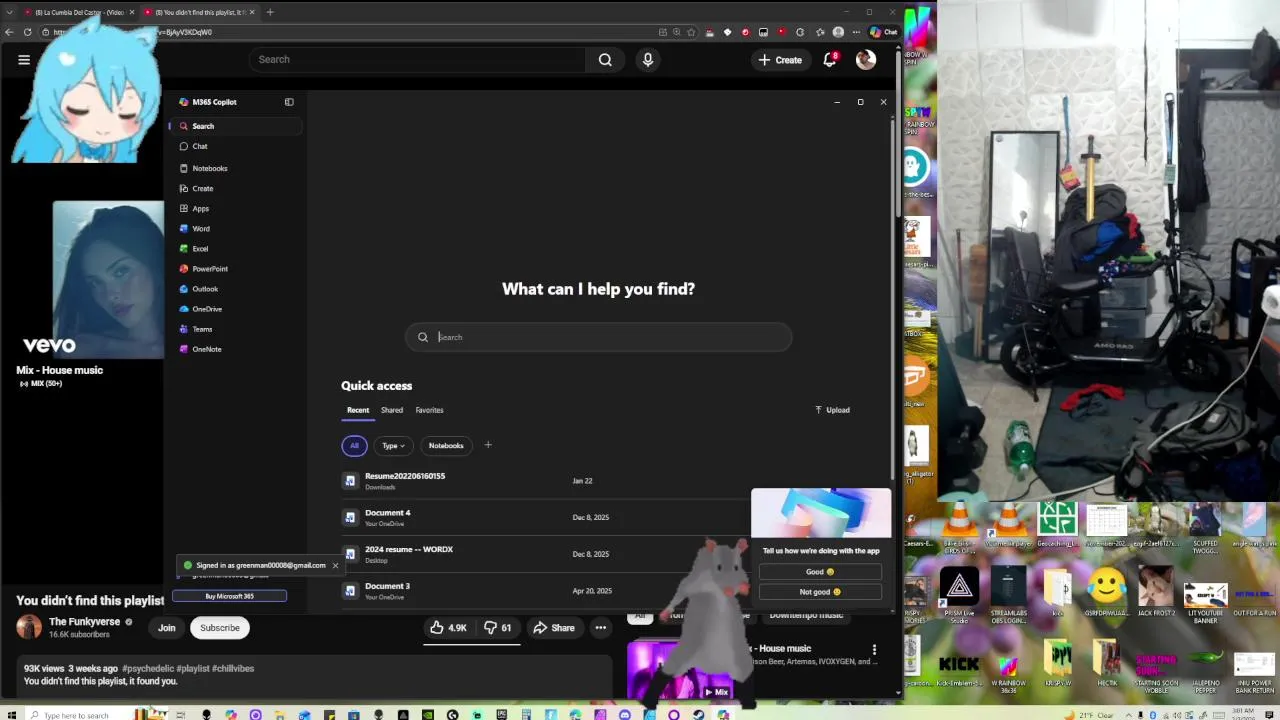This screenshot has width=1280, height=720.
Task: Start YouTube voice search with microphone
Action: click(x=648, y=60)
